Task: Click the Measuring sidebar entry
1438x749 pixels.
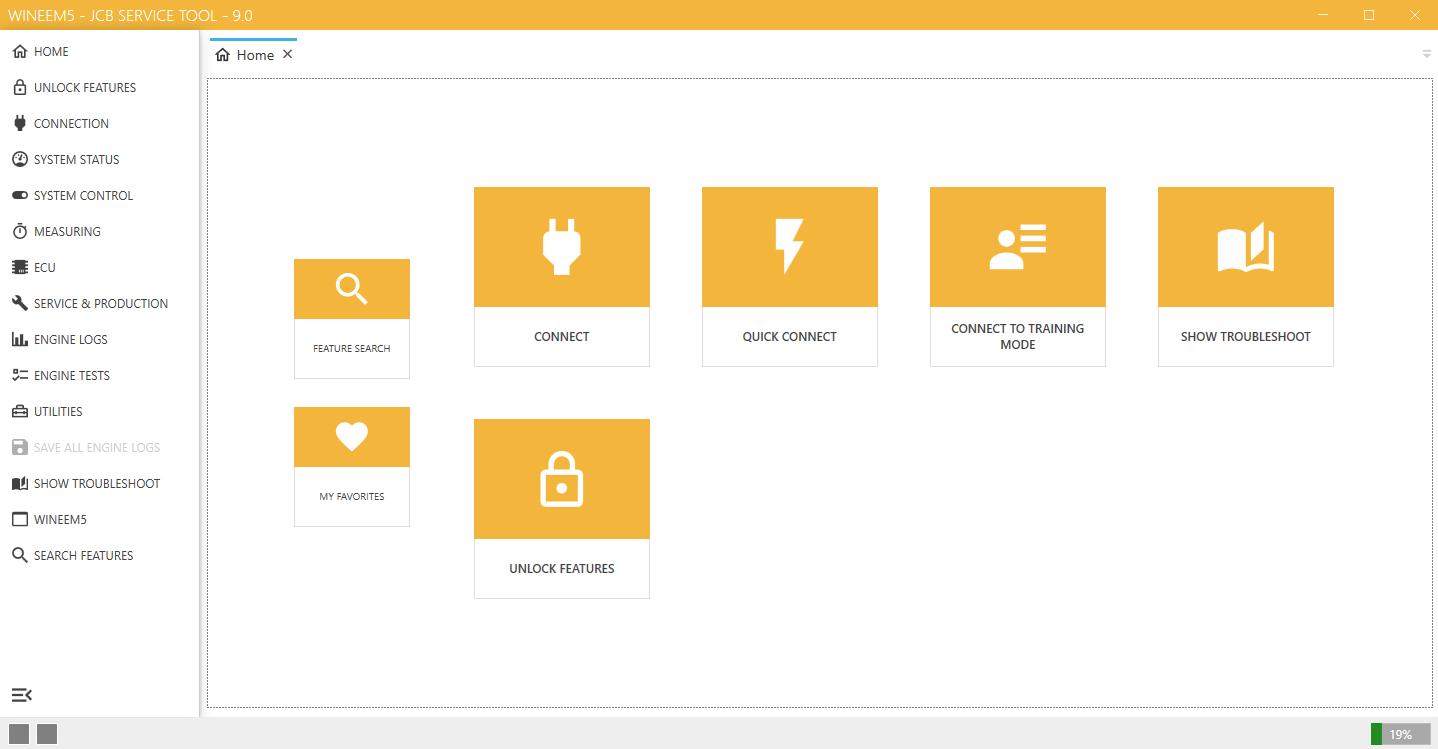Action: [x=67, y=231]
